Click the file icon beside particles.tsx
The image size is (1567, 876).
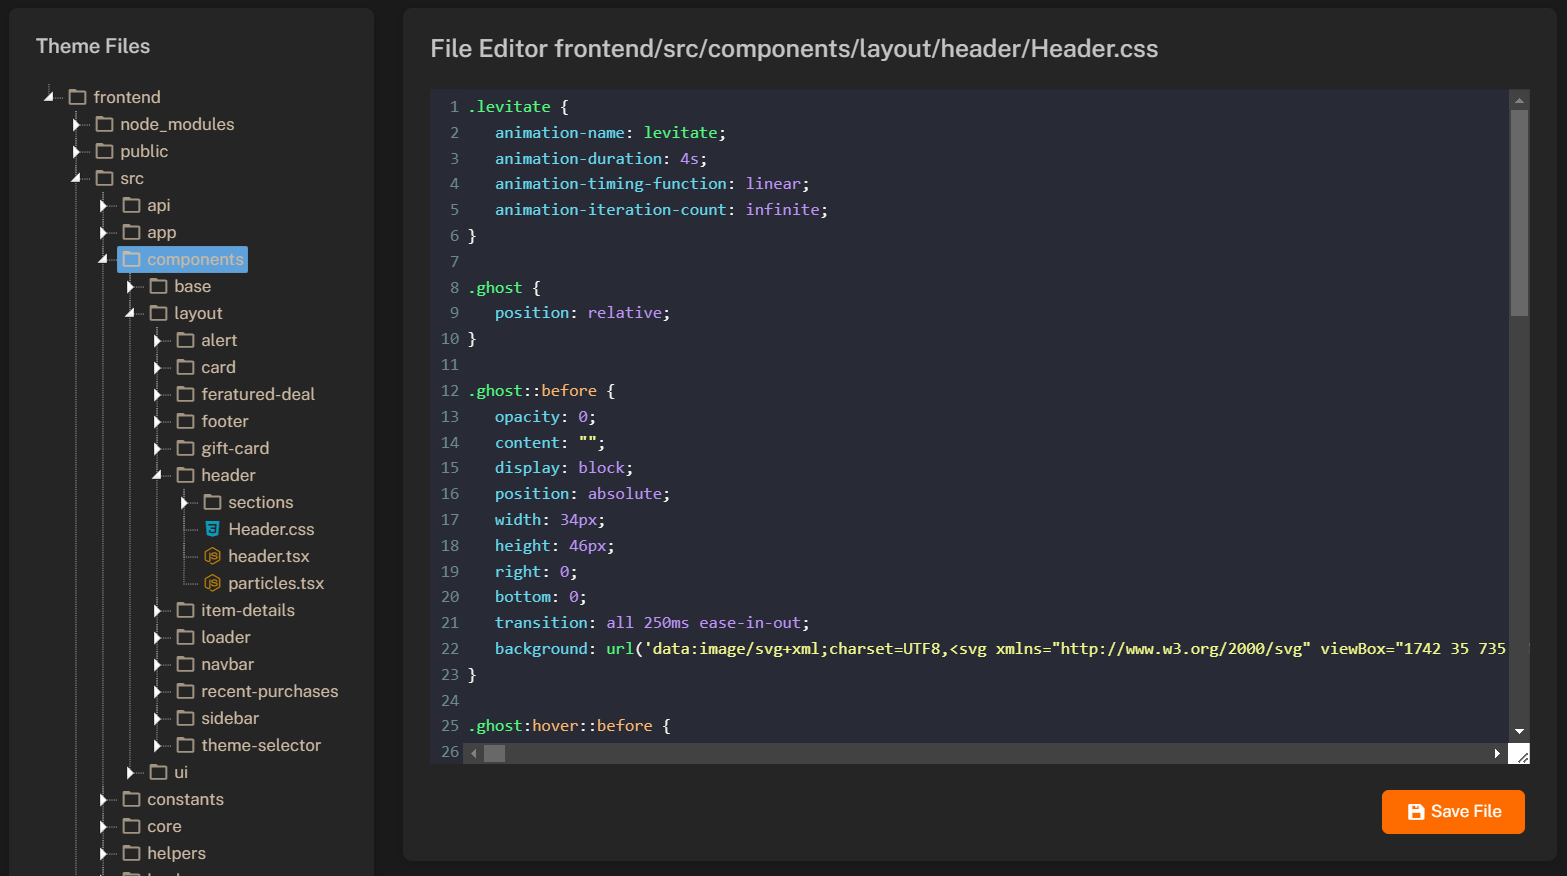pos(212,583)
